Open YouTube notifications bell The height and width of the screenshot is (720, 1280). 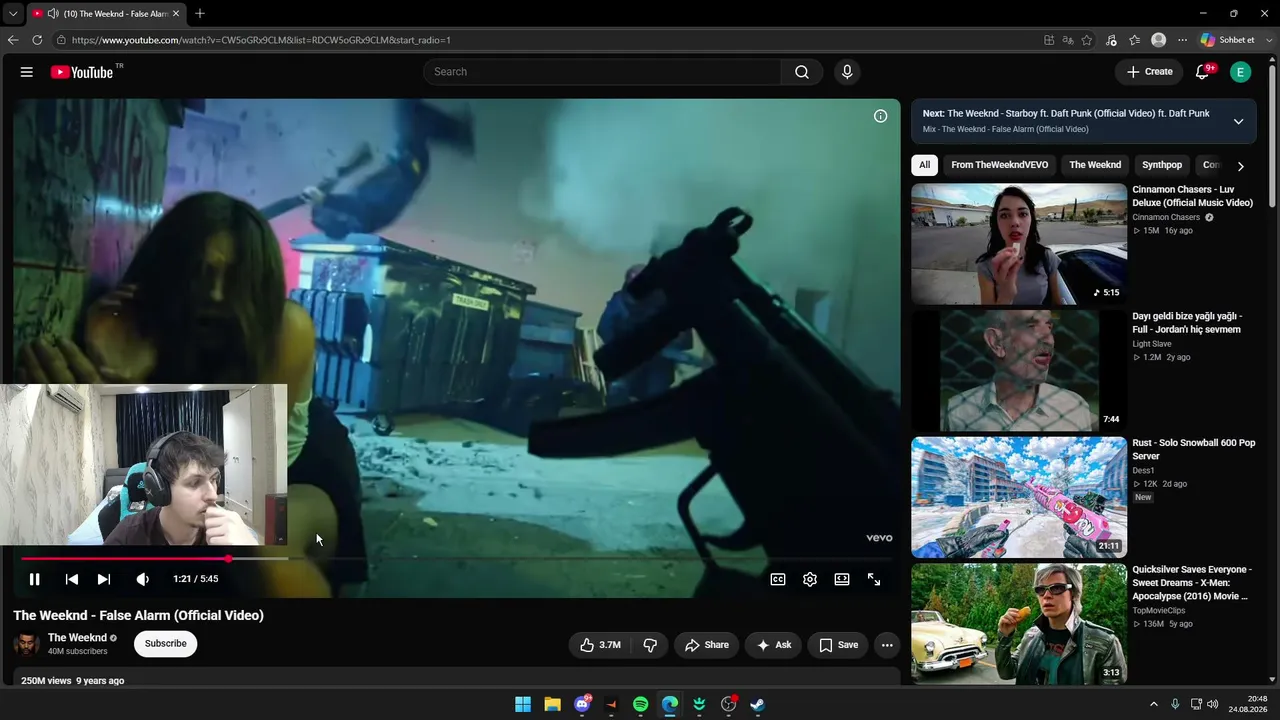(x=1203, y=72)
